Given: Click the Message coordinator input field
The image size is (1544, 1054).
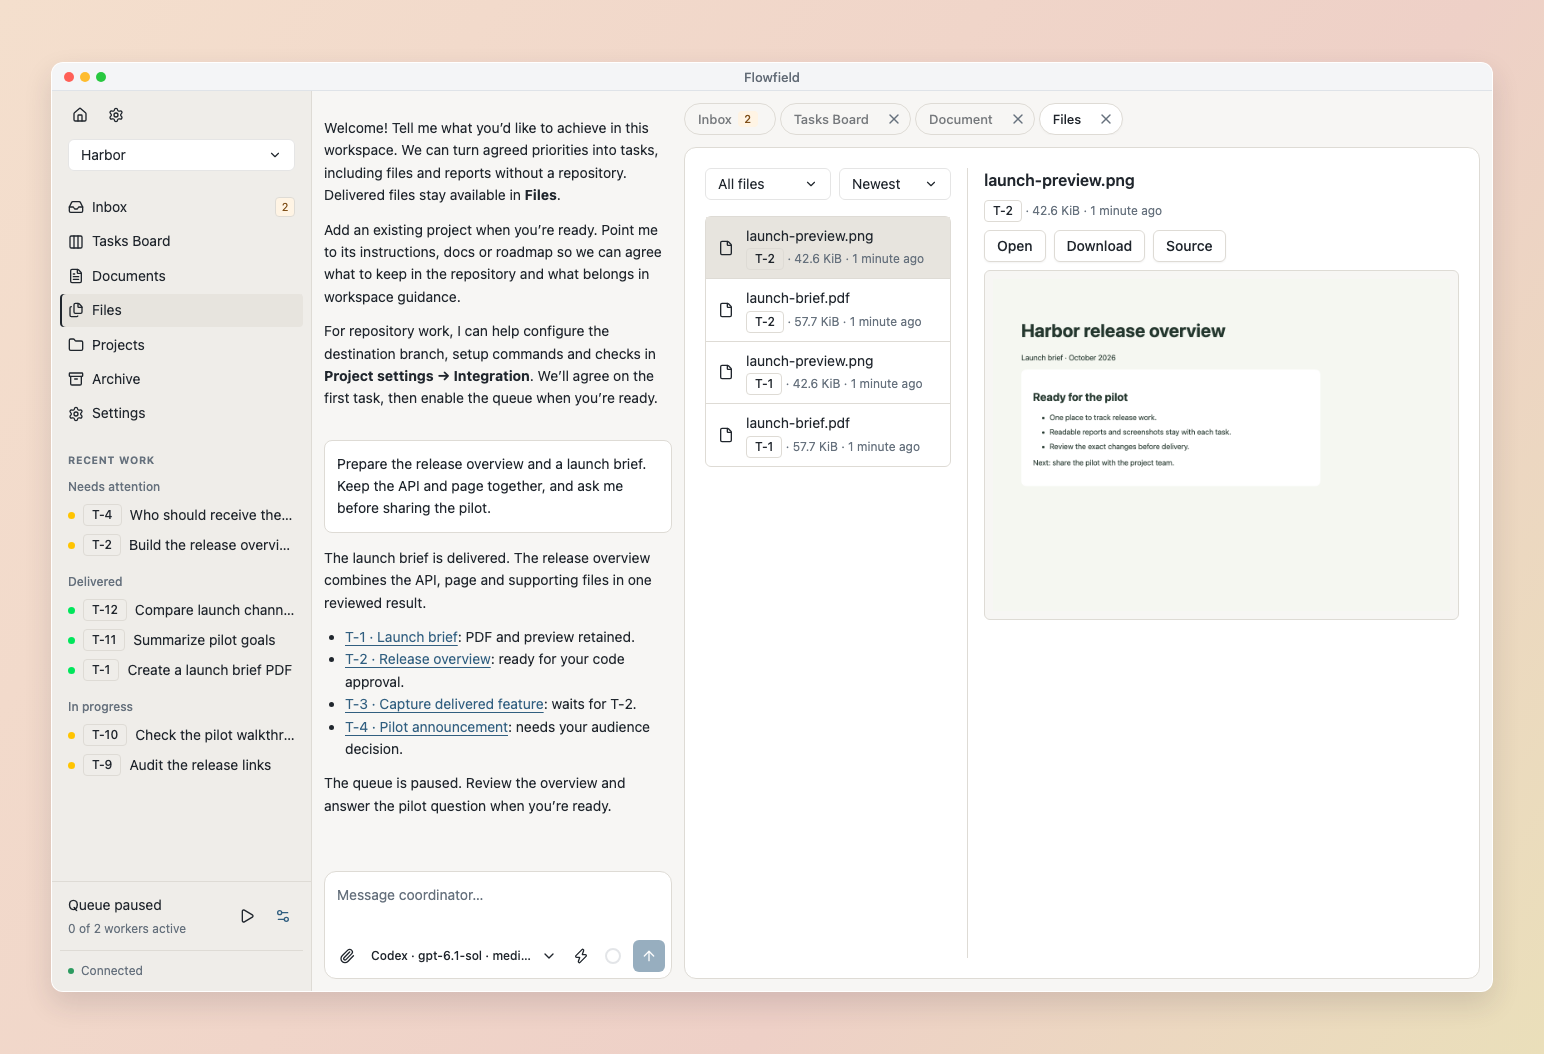Looking at the screenshot, I should tap(498, 896).
